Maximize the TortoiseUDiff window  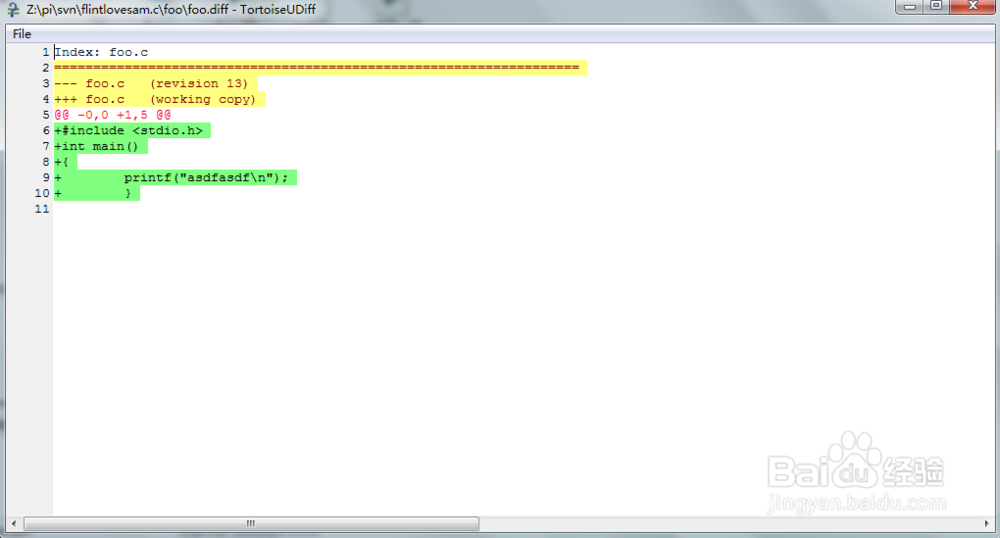click(936, 6)
